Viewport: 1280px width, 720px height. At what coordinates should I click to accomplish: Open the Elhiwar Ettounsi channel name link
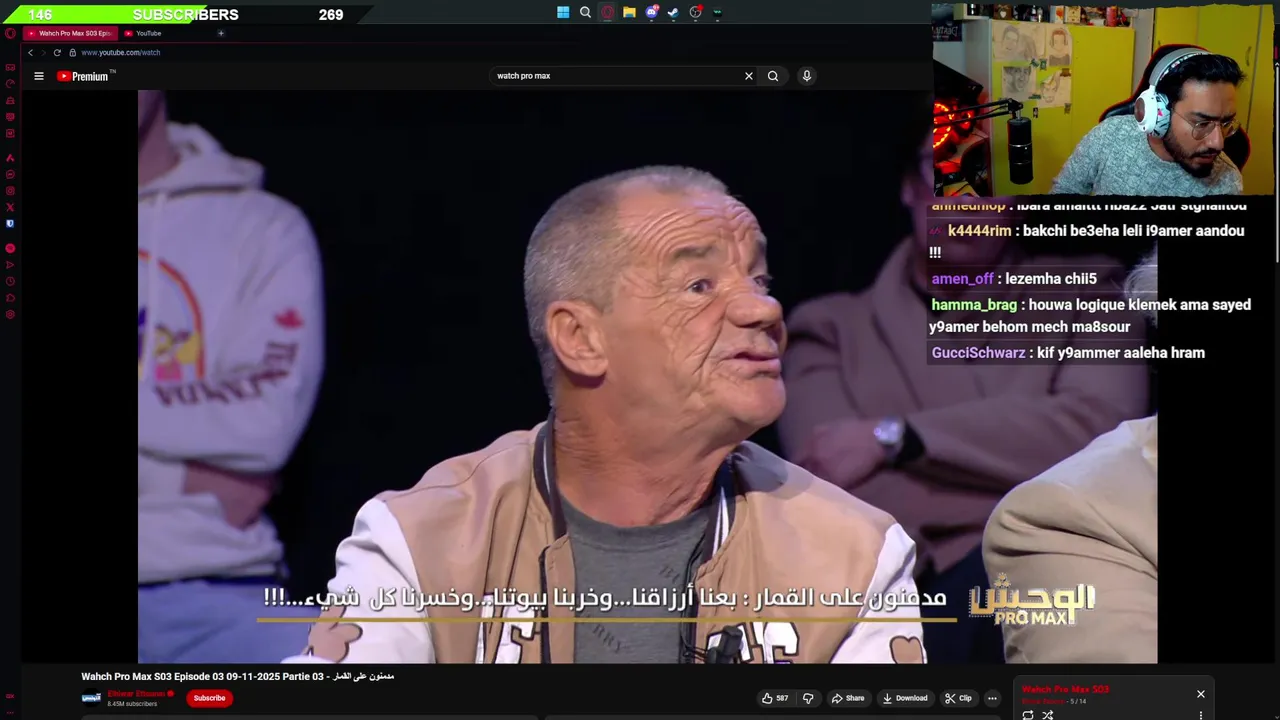pos(136,694)
